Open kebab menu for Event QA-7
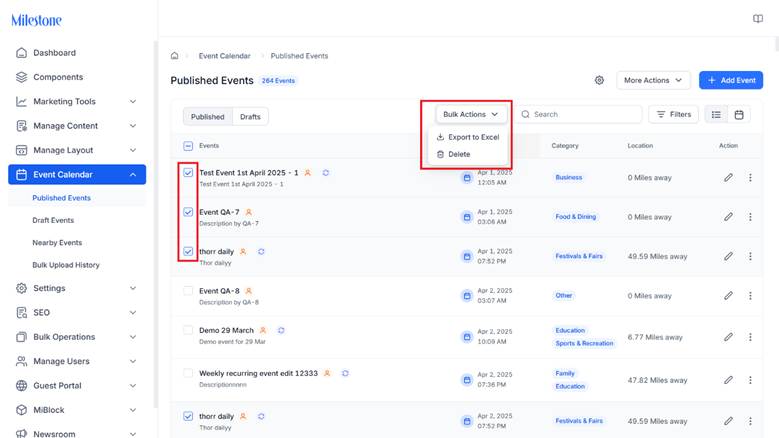 tap(750, 217)
